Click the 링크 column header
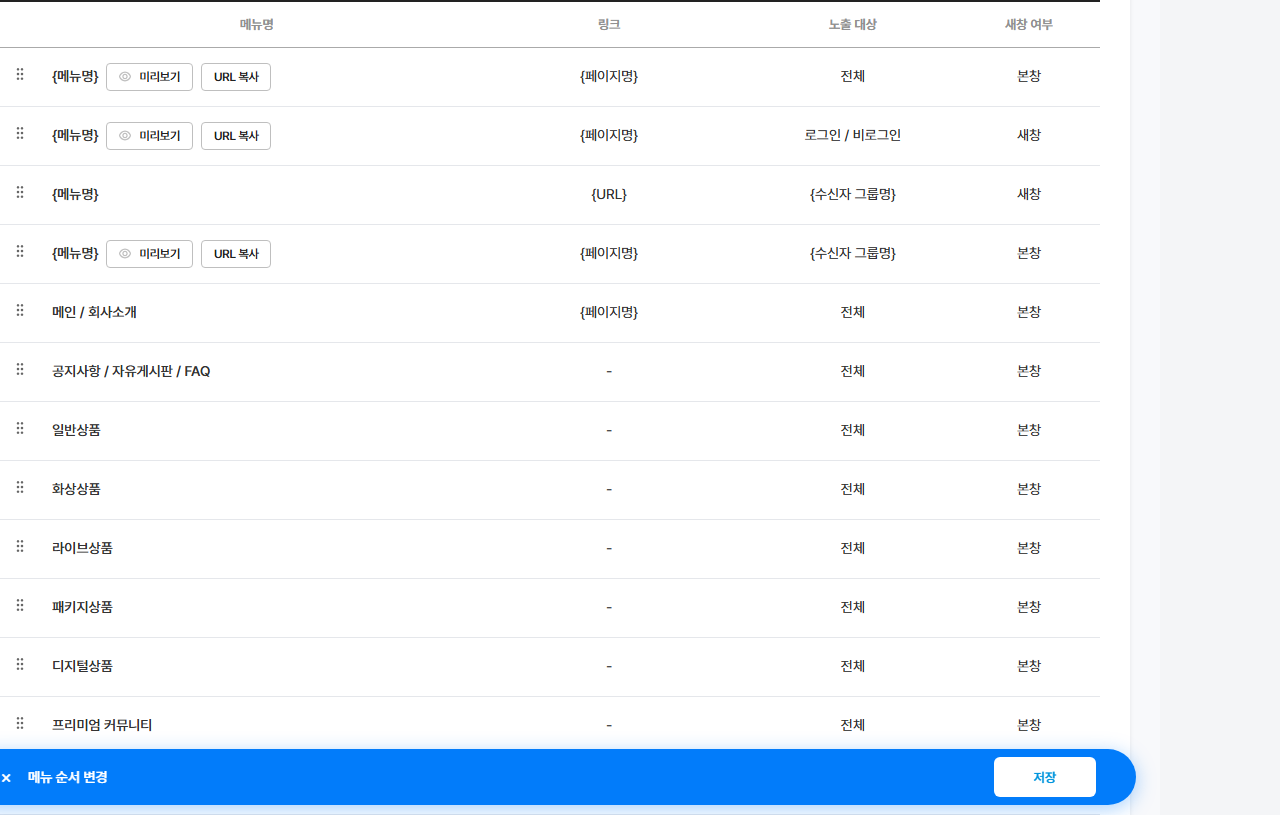 point(609,24)
